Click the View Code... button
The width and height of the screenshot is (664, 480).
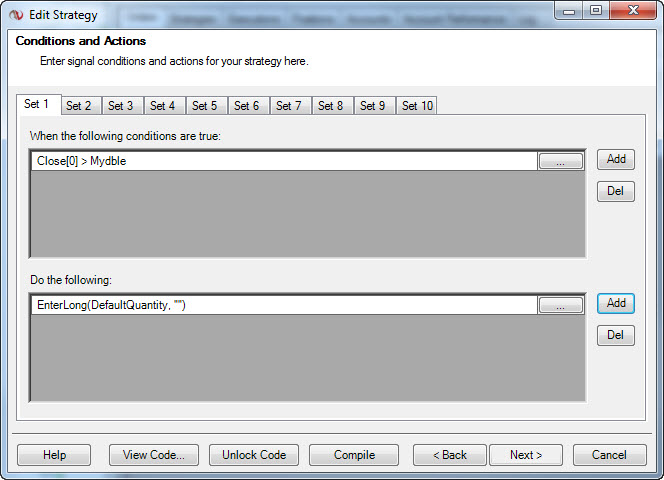154,455
